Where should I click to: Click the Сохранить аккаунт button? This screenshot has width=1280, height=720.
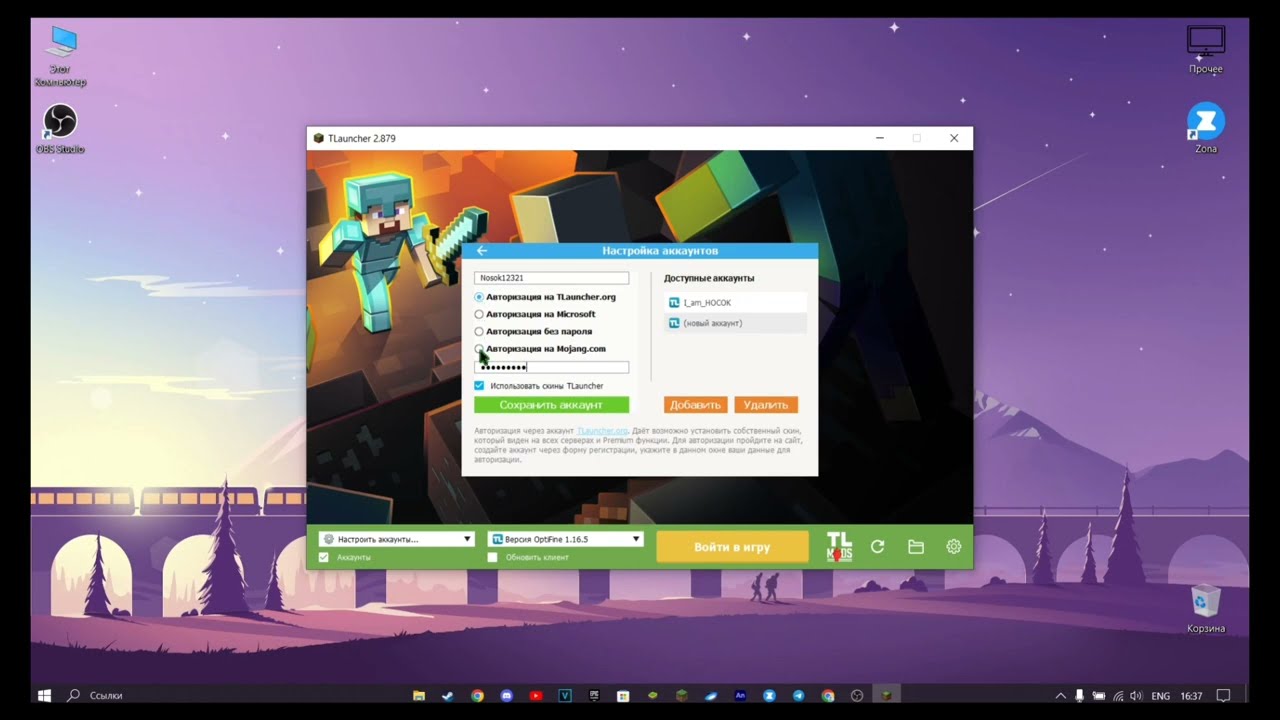(551, 405)
